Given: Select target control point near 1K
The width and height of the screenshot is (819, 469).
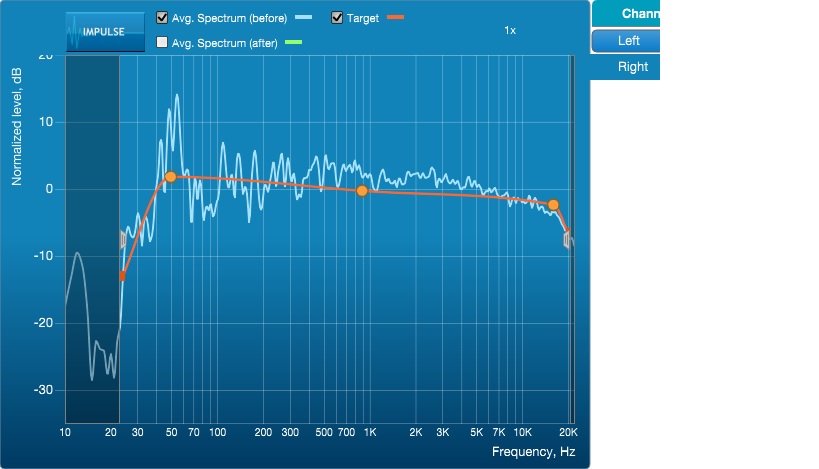Looking at the screenshot, I should pyautogui.click(x=362, y=191).
